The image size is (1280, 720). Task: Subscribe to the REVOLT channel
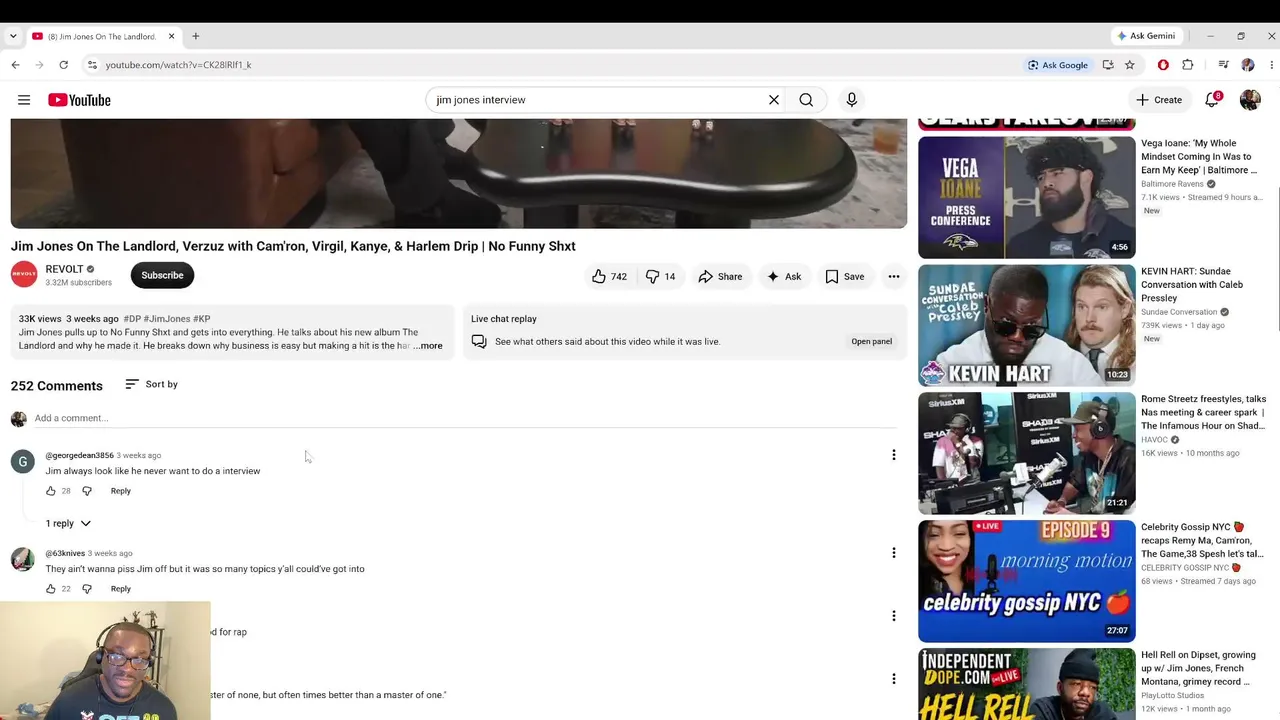[162, 275]
